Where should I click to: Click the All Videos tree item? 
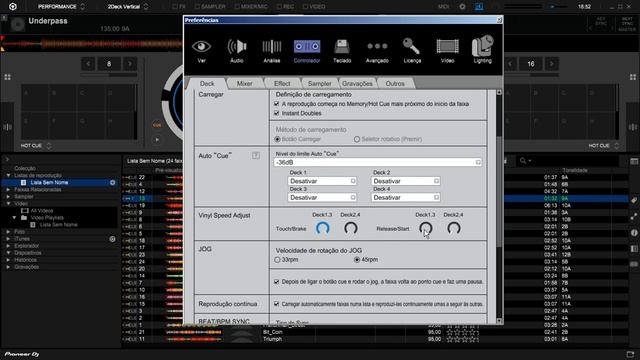tap(42, 211)
